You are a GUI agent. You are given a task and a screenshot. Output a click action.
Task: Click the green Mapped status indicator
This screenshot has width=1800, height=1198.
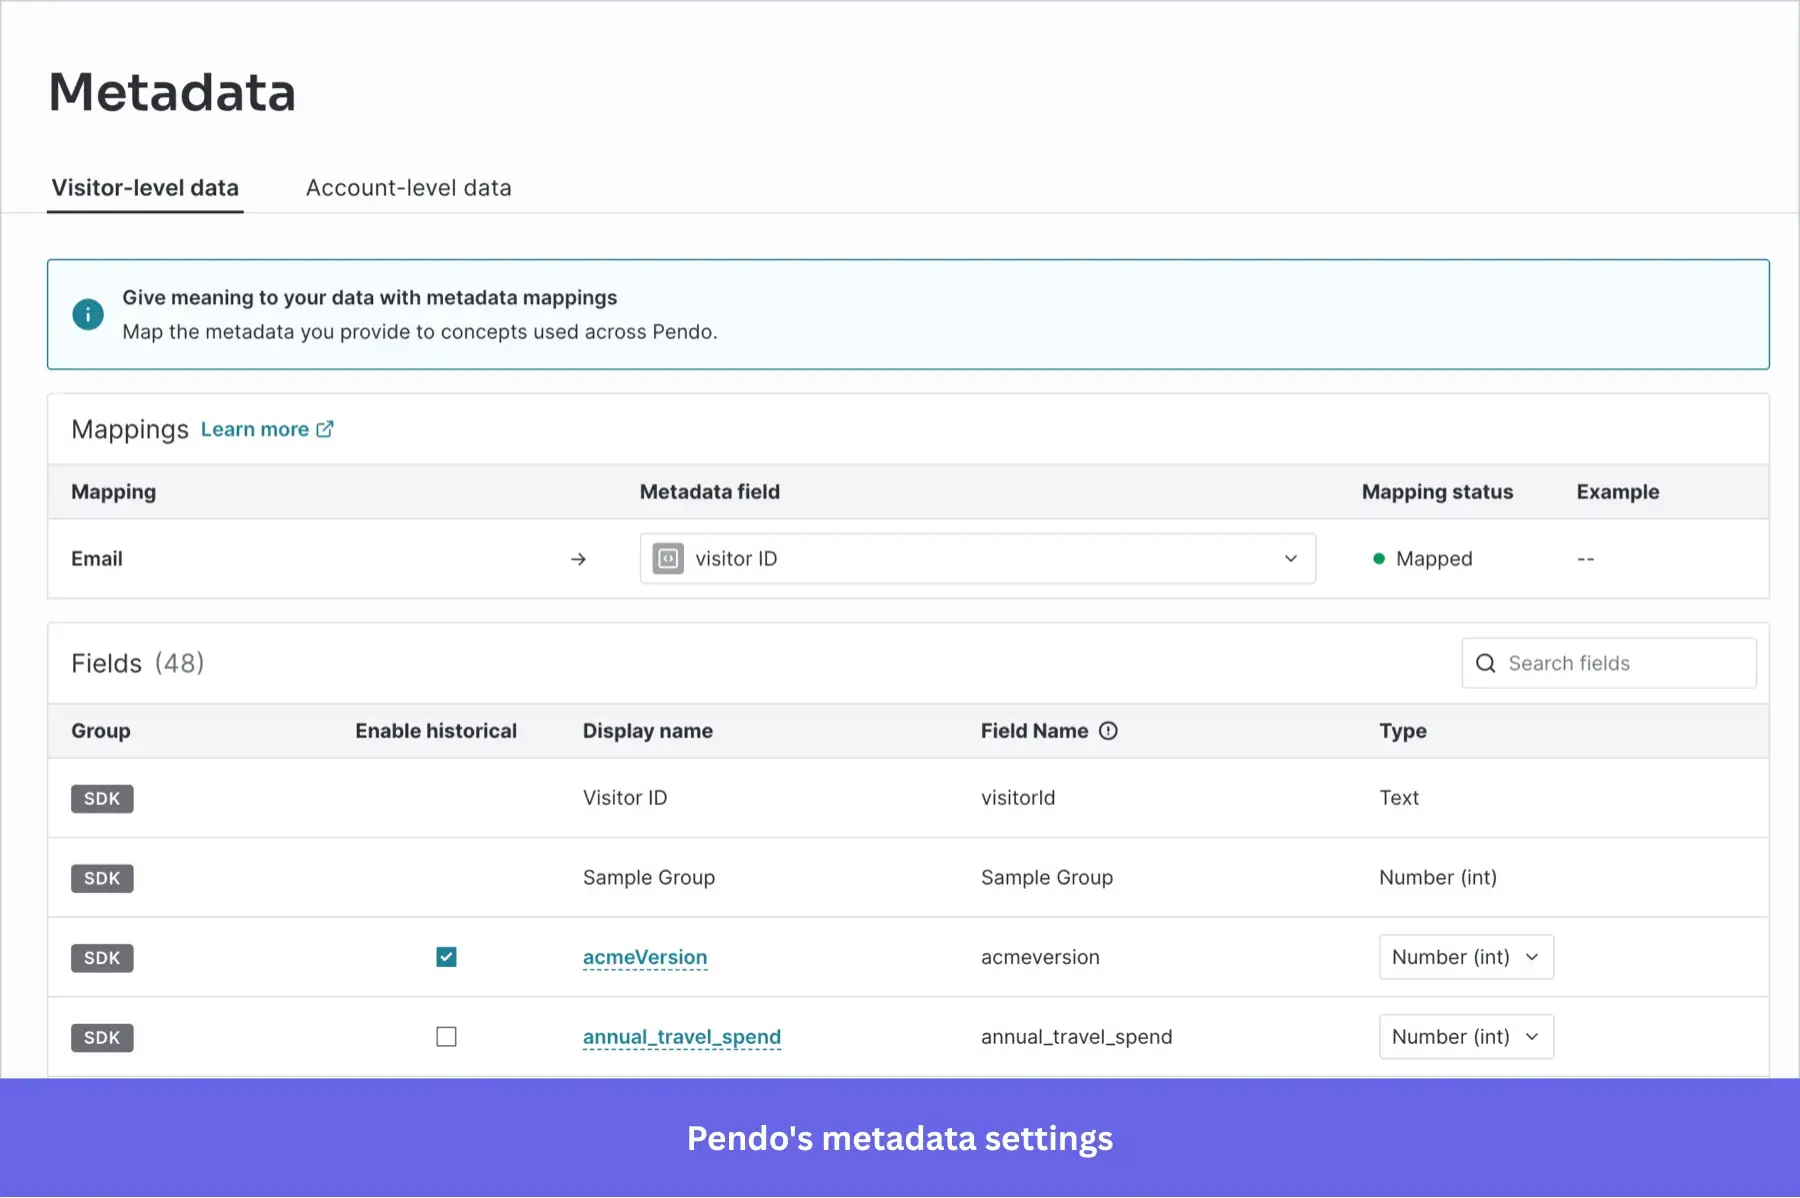(x=1381, y=558)
